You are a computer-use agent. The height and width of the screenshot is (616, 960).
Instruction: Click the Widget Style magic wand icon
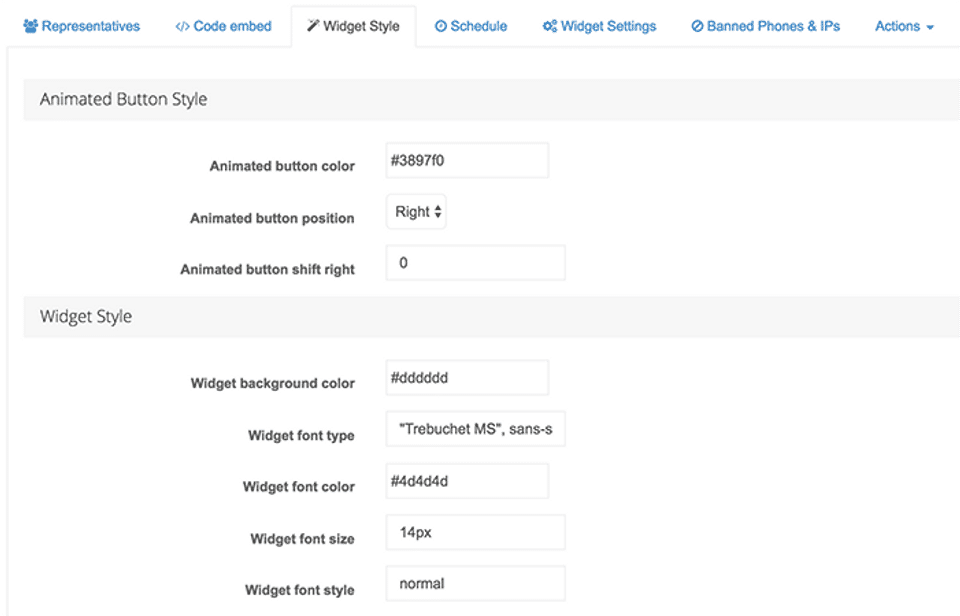[x=313, y=26]
